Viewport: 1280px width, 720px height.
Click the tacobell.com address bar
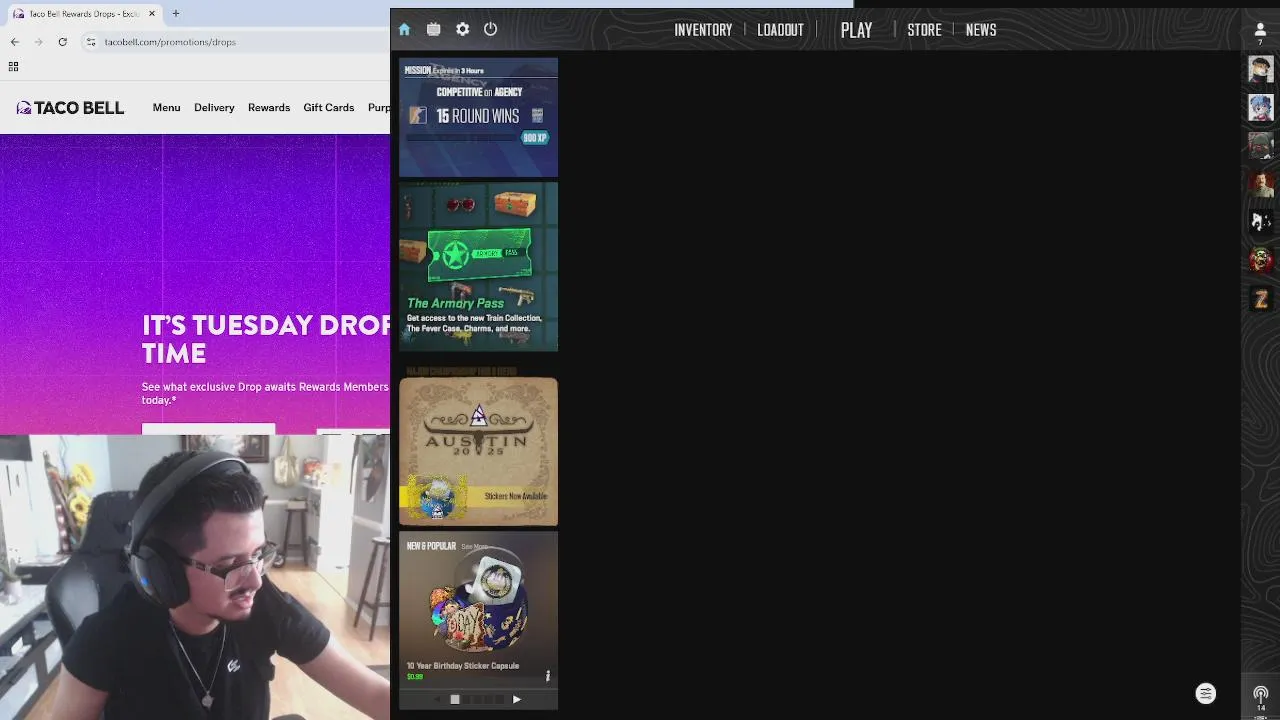[x=235, y=42]
